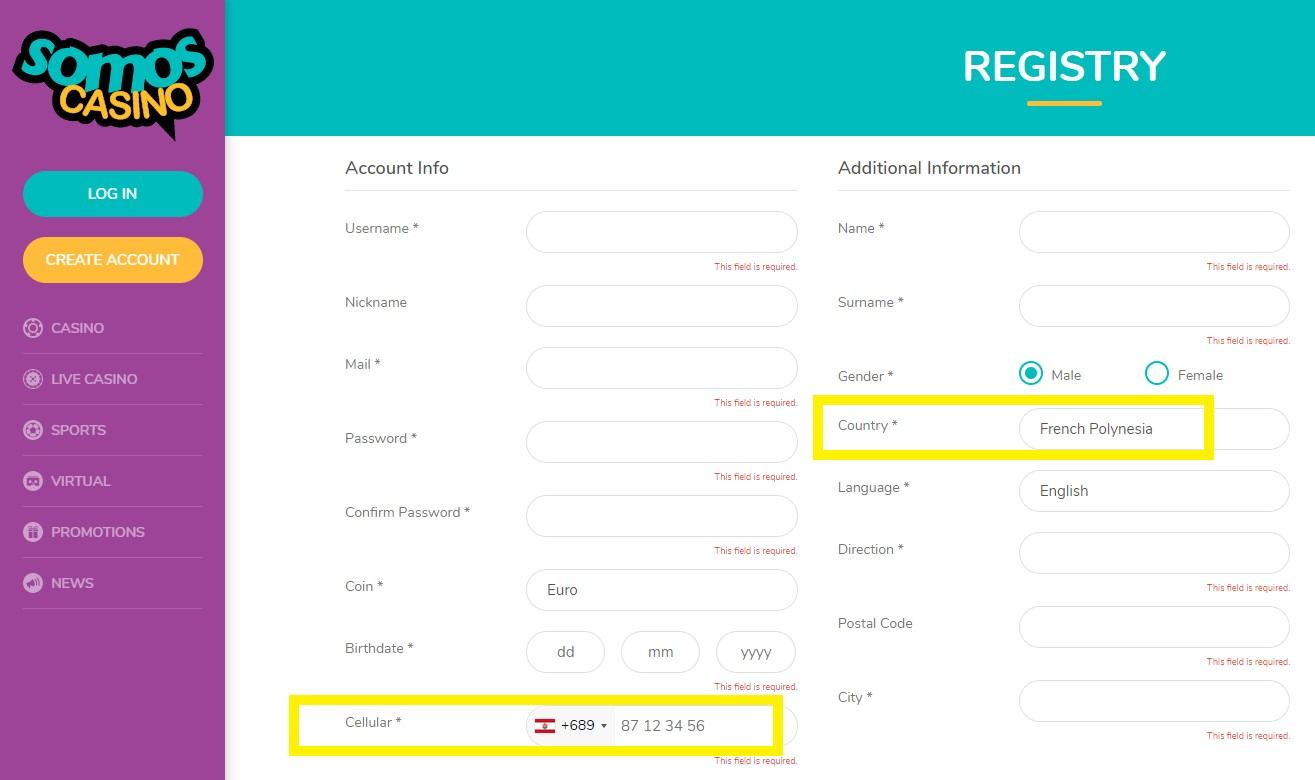Screen dimensions: 1315x780
Task: Click the Promotions gift icon
Action: [x=33, y=532]
